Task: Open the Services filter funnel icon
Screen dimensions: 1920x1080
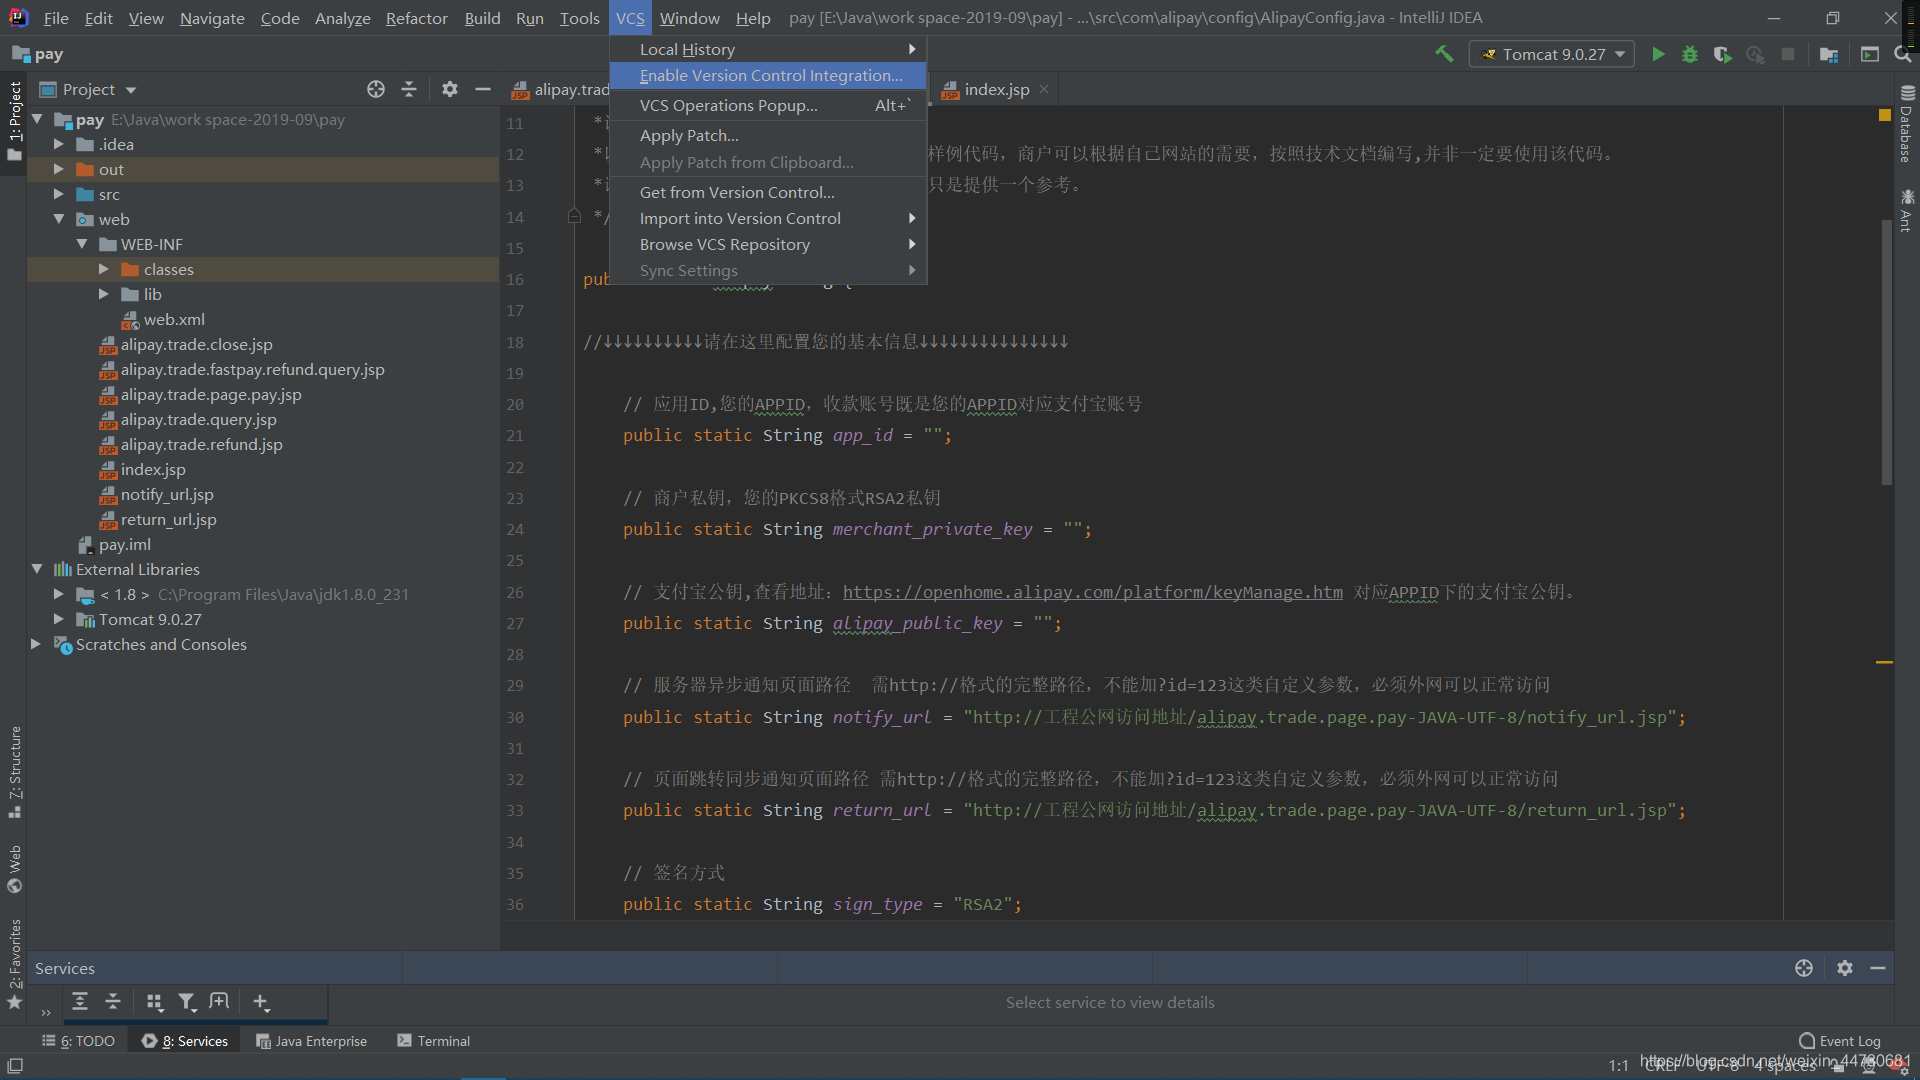Action: point(187,1001)
